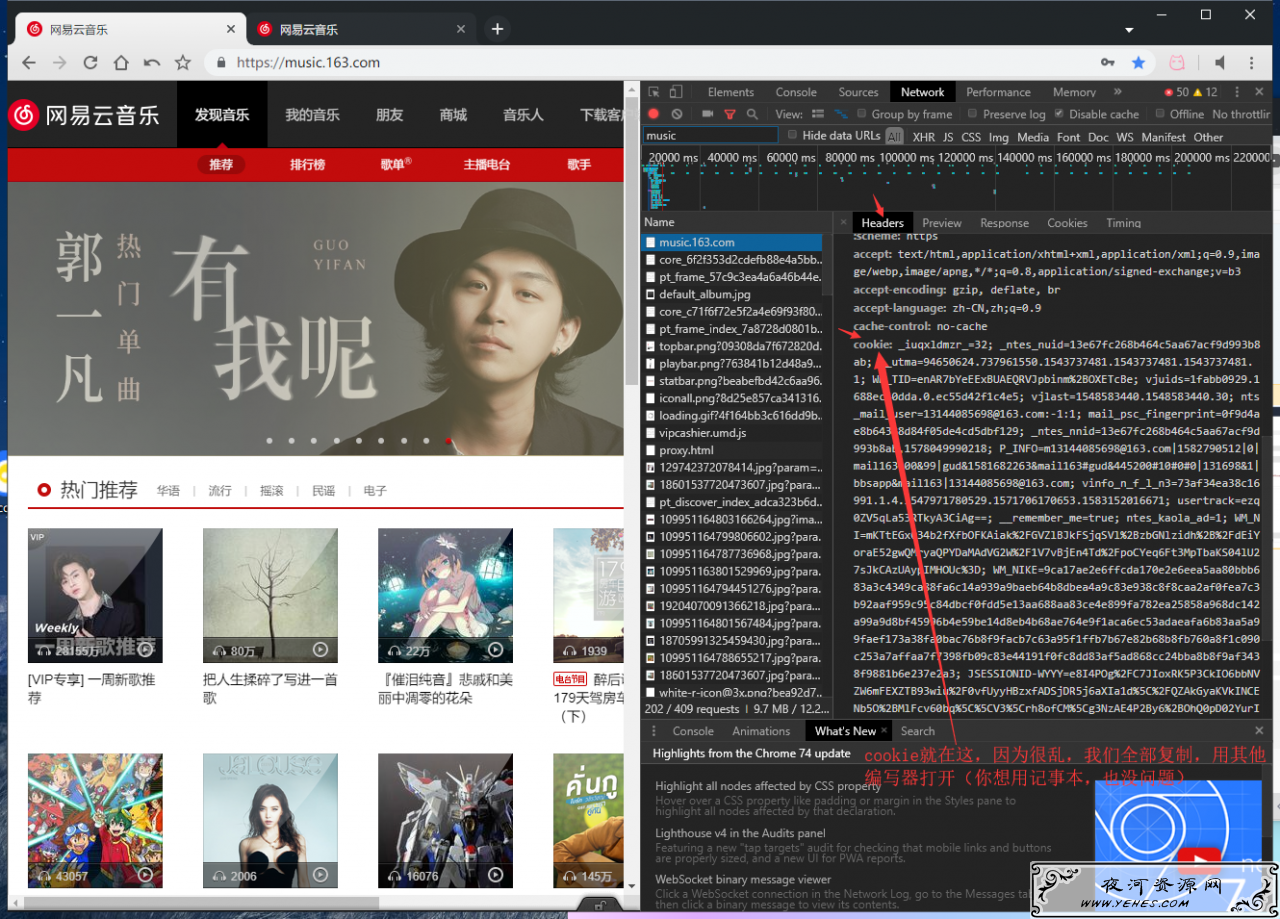Viewport: 1280px width, 919px height.
Task: Open a new browser tab with plus button
Action: pos(497,29)
